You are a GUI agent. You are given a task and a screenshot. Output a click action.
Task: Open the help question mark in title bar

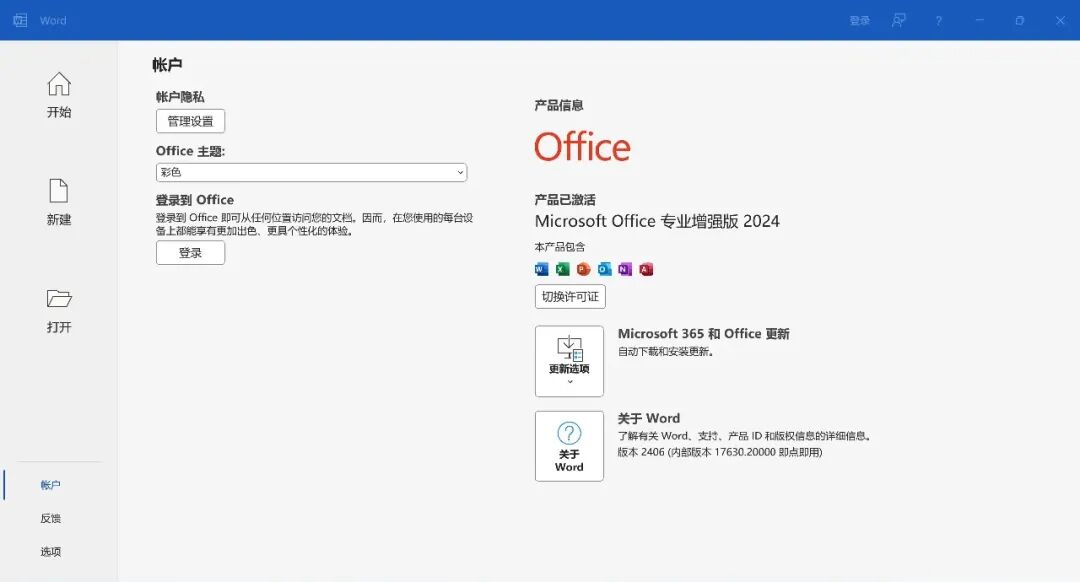938,21
